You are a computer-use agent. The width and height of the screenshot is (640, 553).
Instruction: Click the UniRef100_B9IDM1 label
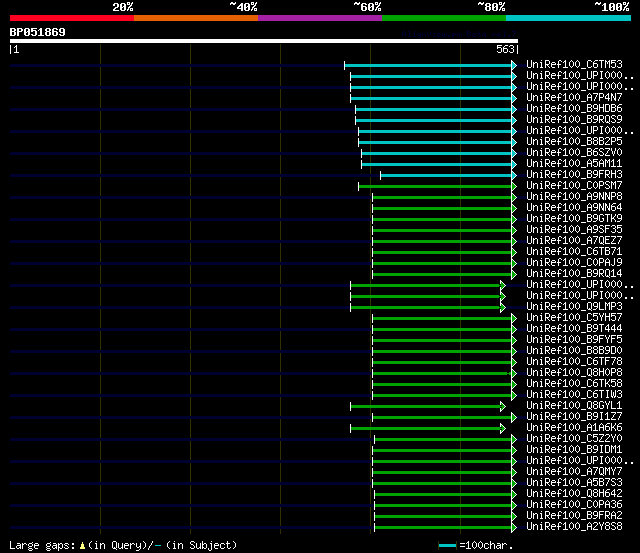(574, 450)
